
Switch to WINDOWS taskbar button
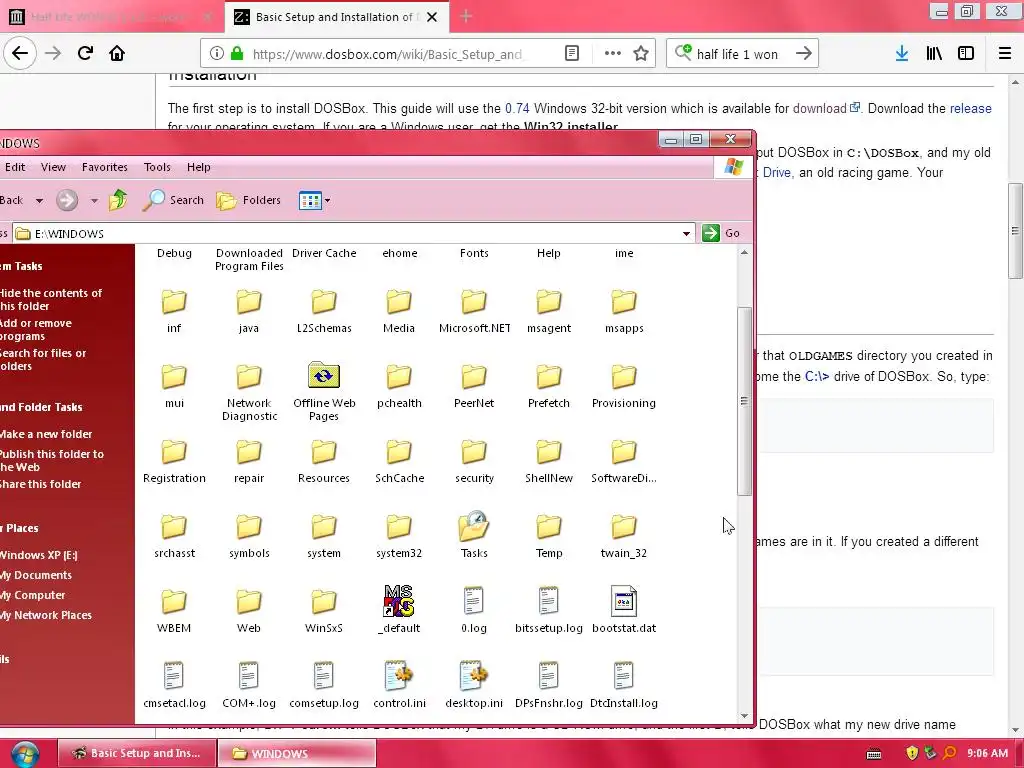point(297,753)
